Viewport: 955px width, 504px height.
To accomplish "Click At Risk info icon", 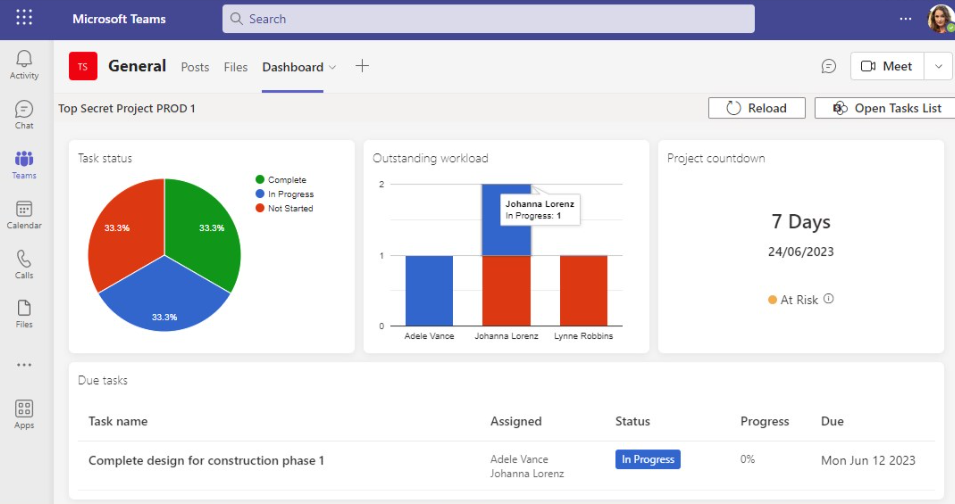I will click(828, 299).
